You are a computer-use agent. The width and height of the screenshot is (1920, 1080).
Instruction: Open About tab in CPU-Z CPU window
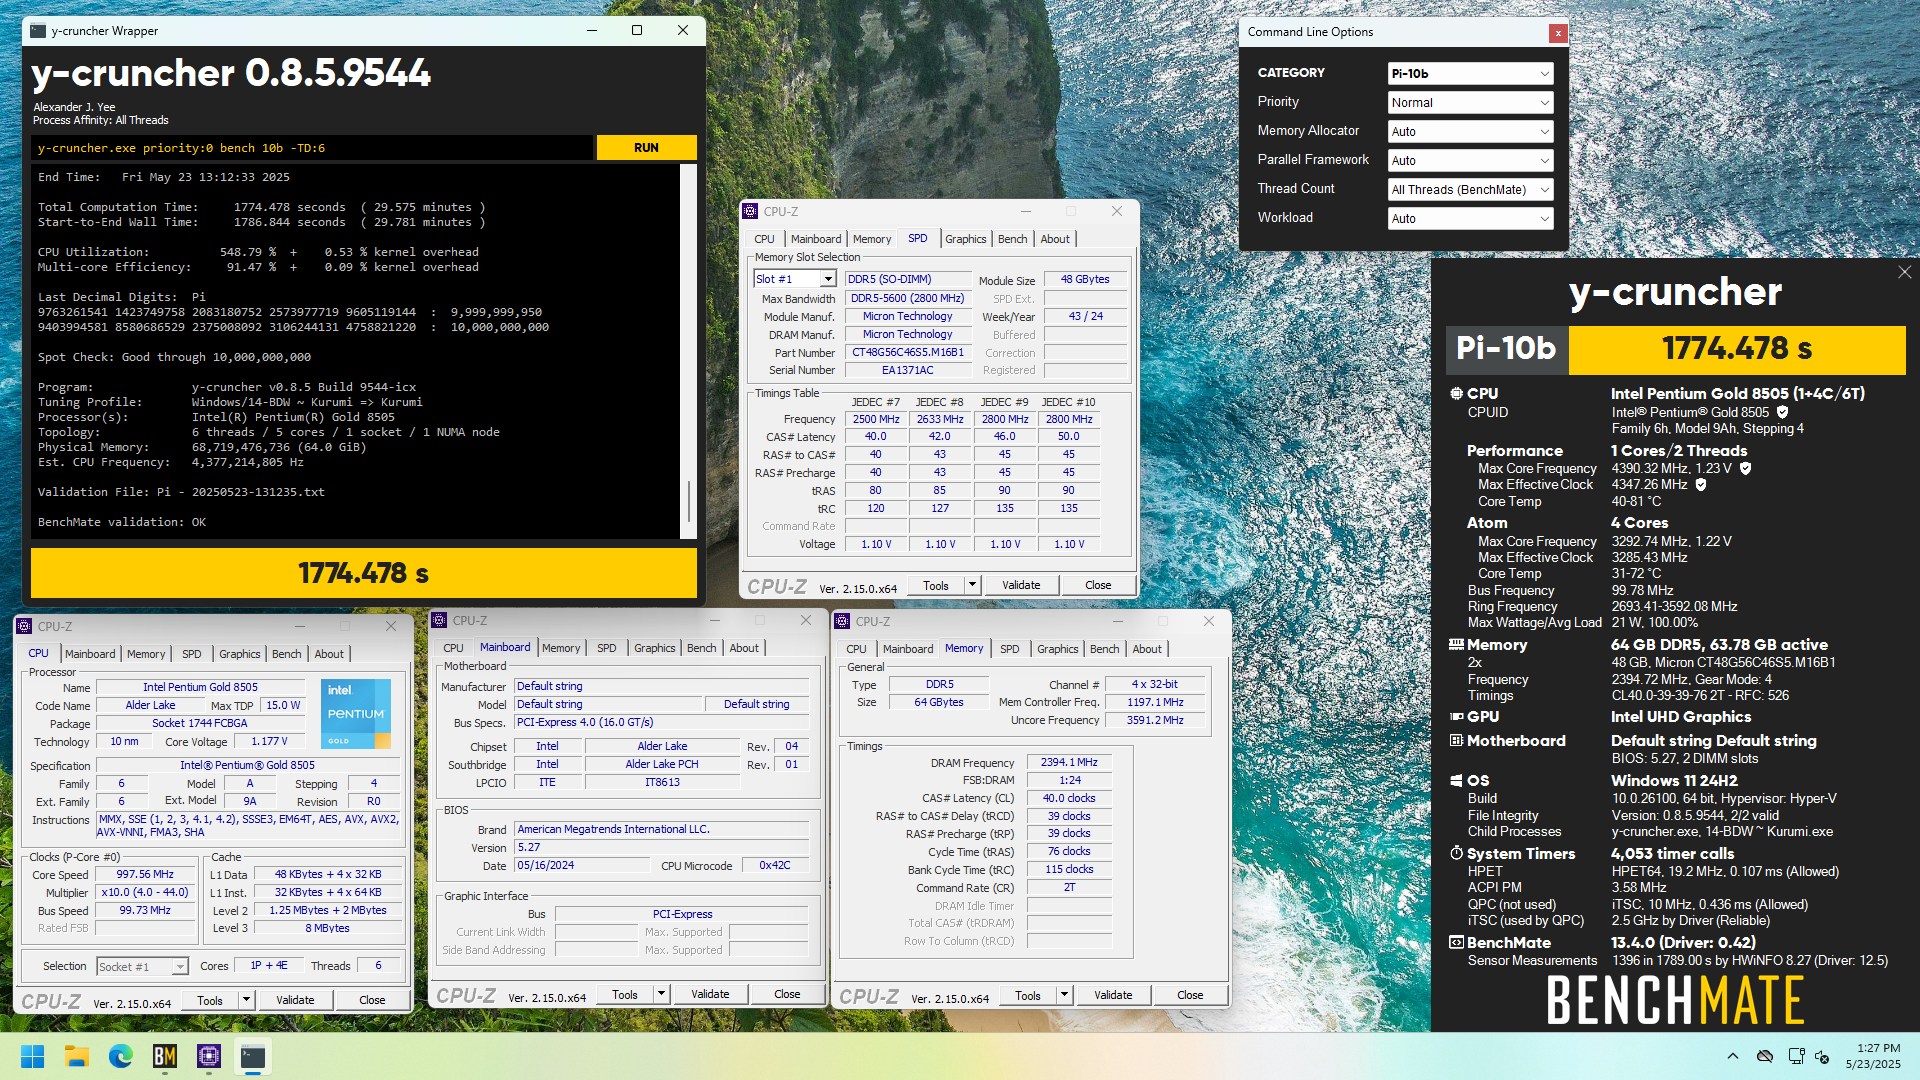coord(329,654)
